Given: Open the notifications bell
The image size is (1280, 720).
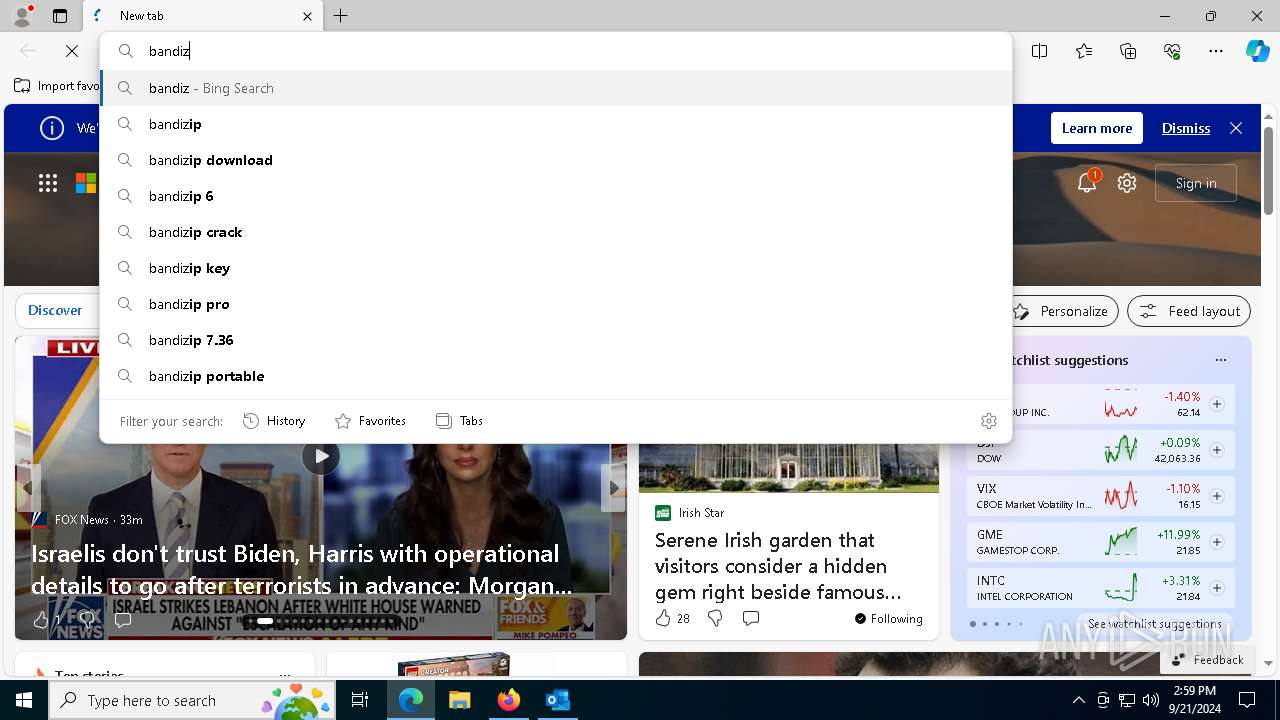Looking at the screenshot, I should pos(1087,182).
